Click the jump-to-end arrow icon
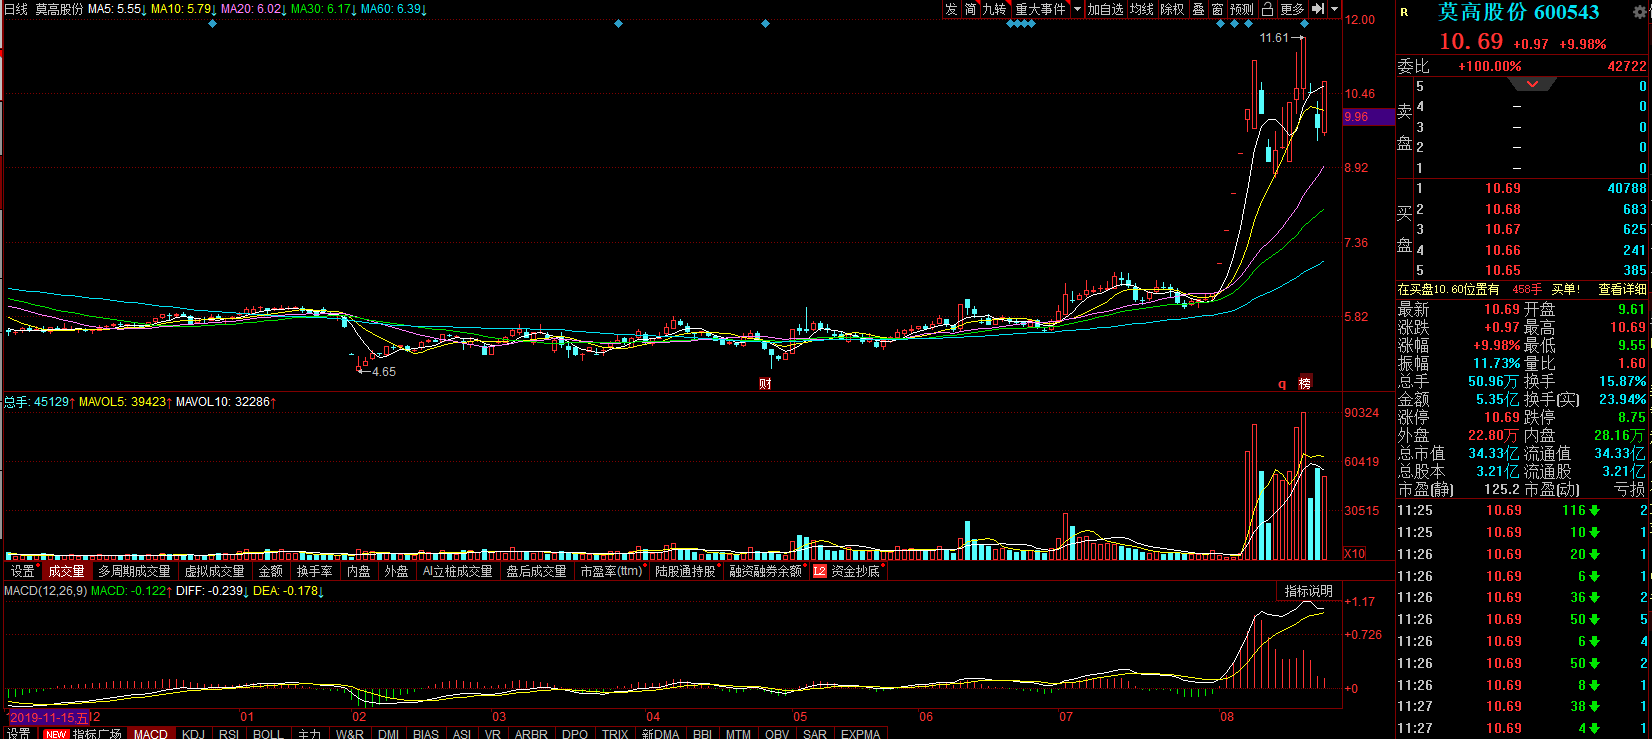Viewport: 1652px width, 739px height. point(1318,9)
